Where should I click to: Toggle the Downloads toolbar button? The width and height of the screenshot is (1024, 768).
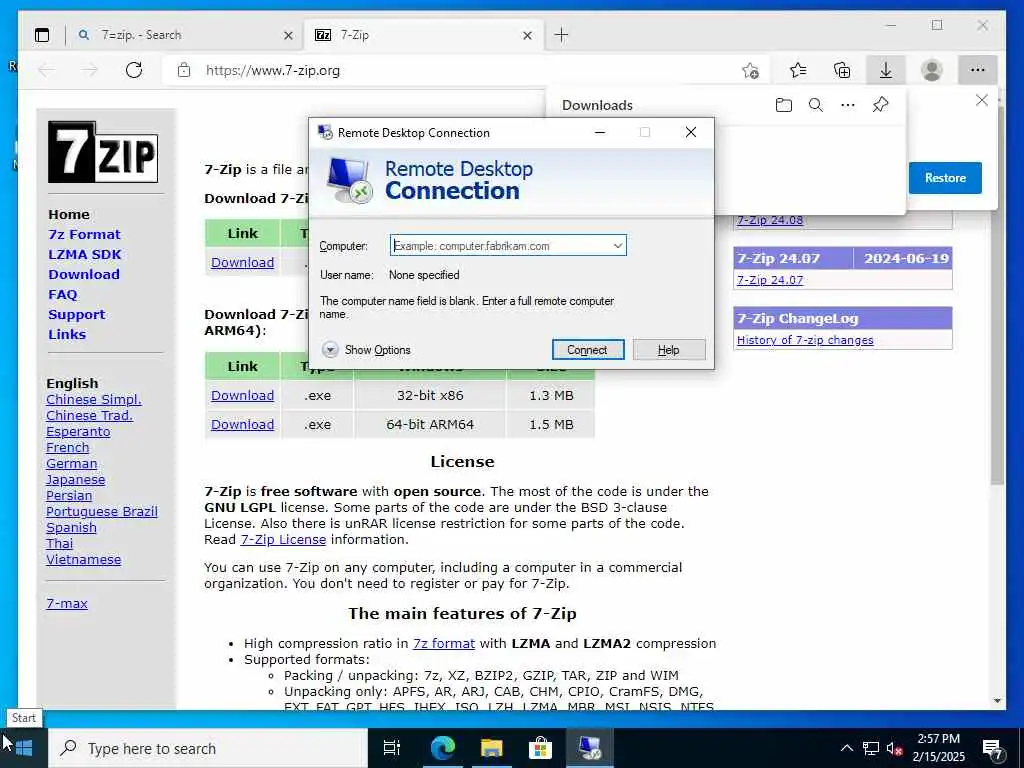886,70
